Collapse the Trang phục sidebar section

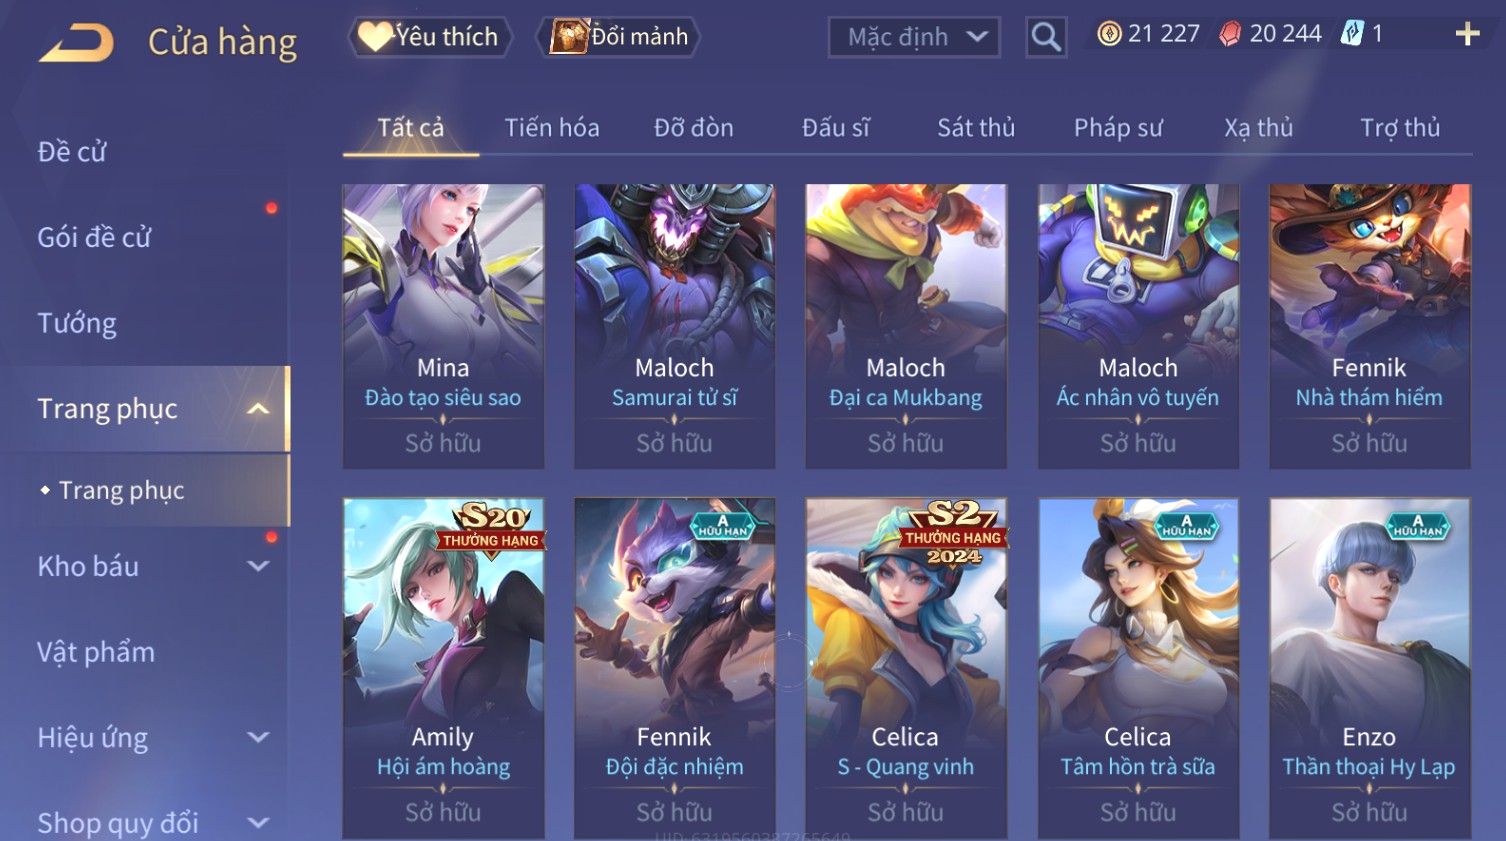258,409
